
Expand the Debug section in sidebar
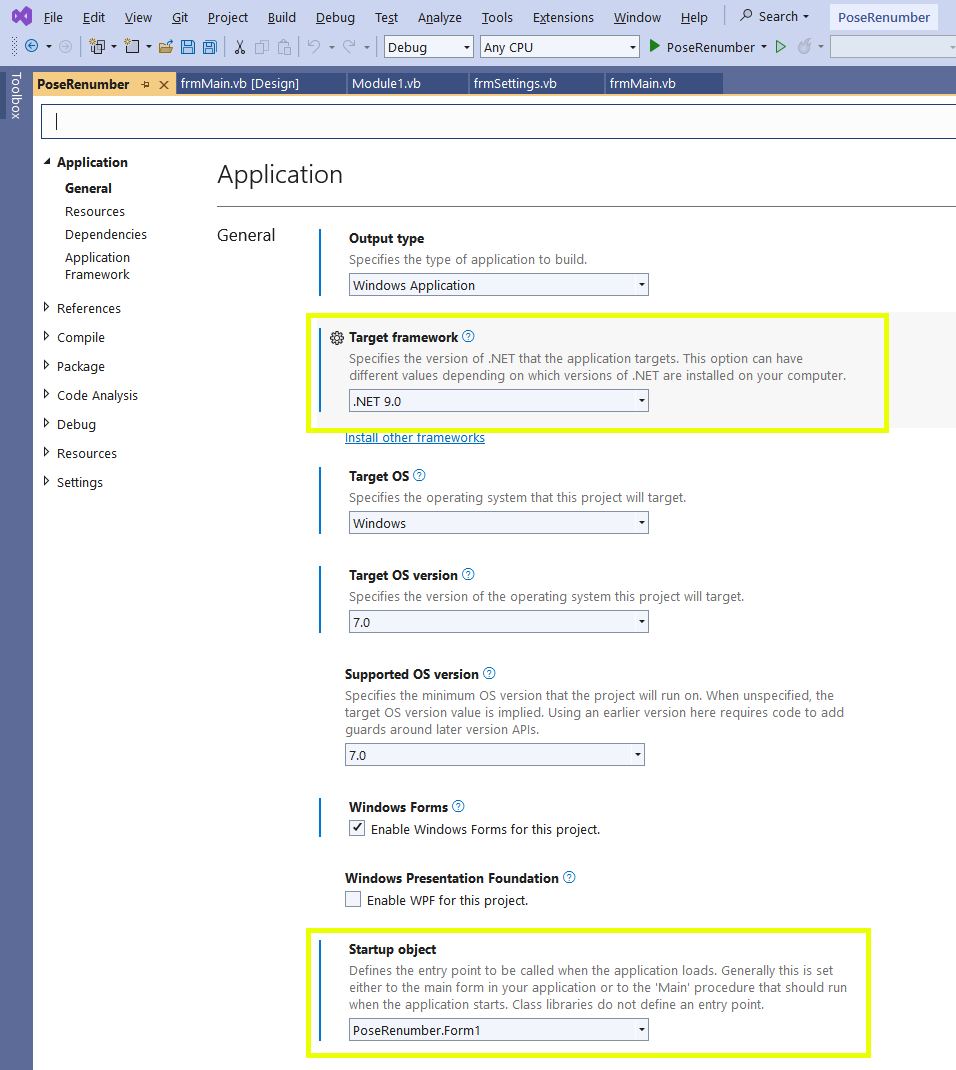(46, 424)
